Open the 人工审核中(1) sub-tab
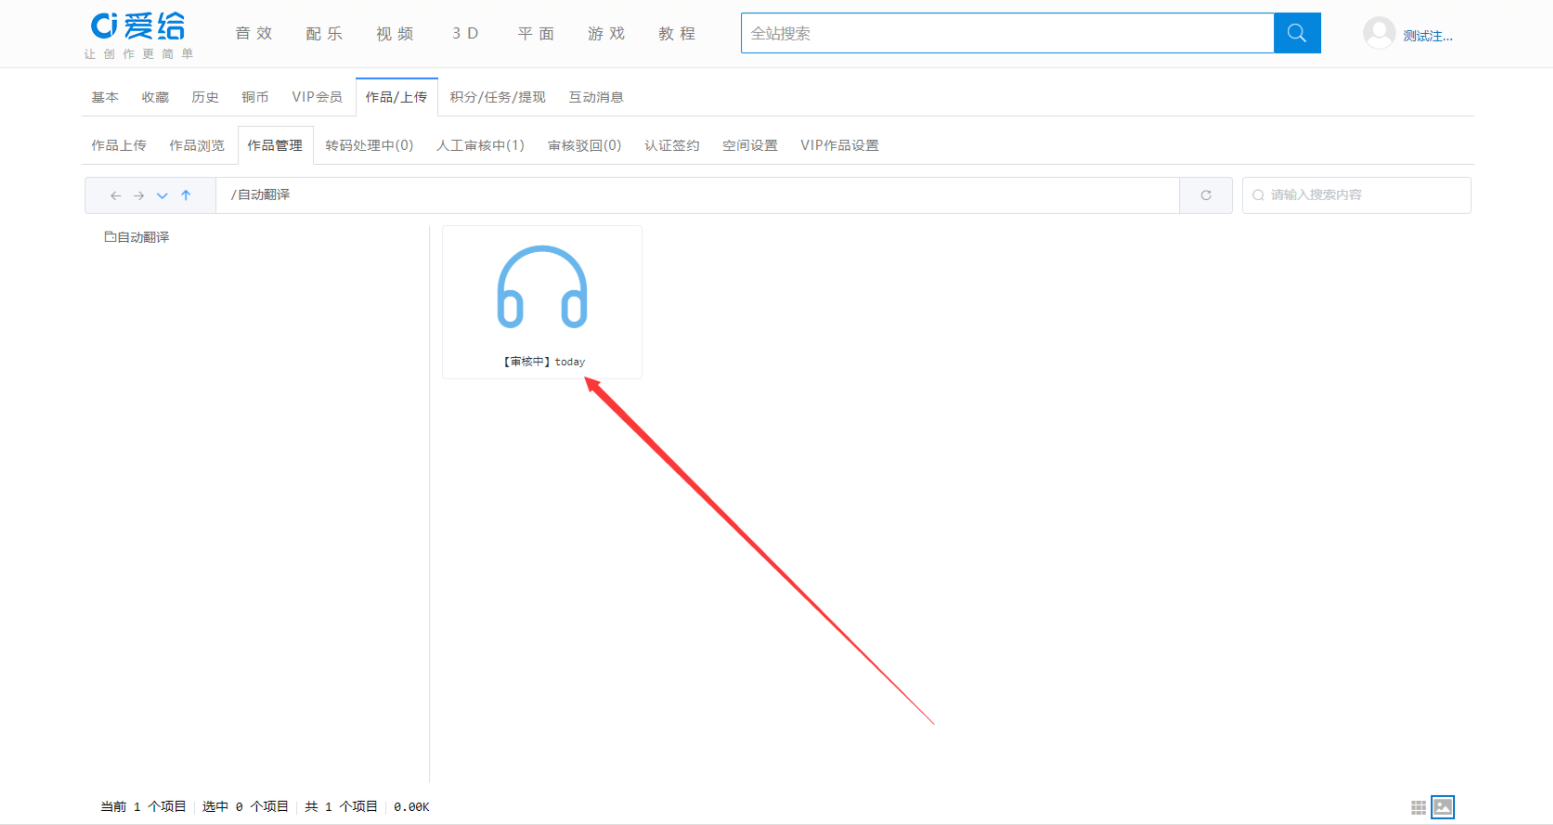 pos(480,145)
